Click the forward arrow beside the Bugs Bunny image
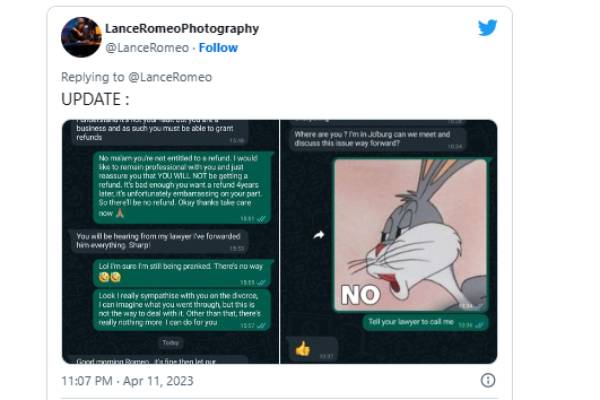 click(319, 234)
